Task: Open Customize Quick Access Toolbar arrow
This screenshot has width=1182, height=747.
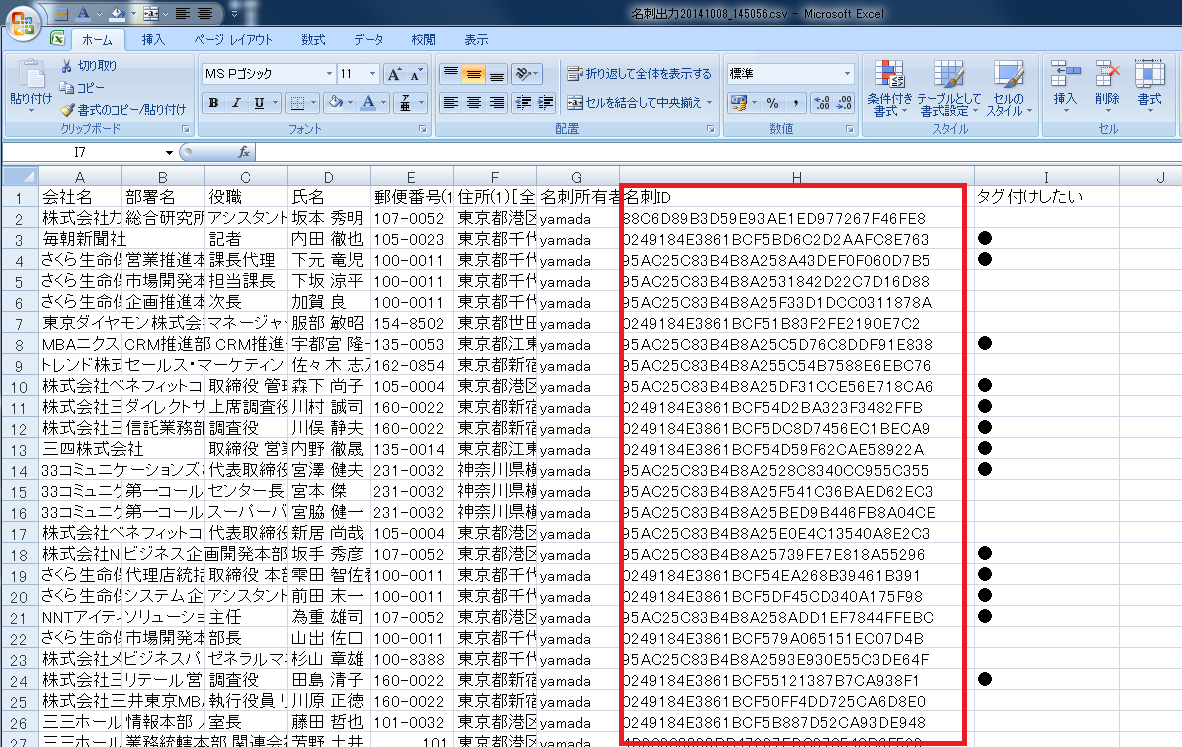Action: (234, 14)
